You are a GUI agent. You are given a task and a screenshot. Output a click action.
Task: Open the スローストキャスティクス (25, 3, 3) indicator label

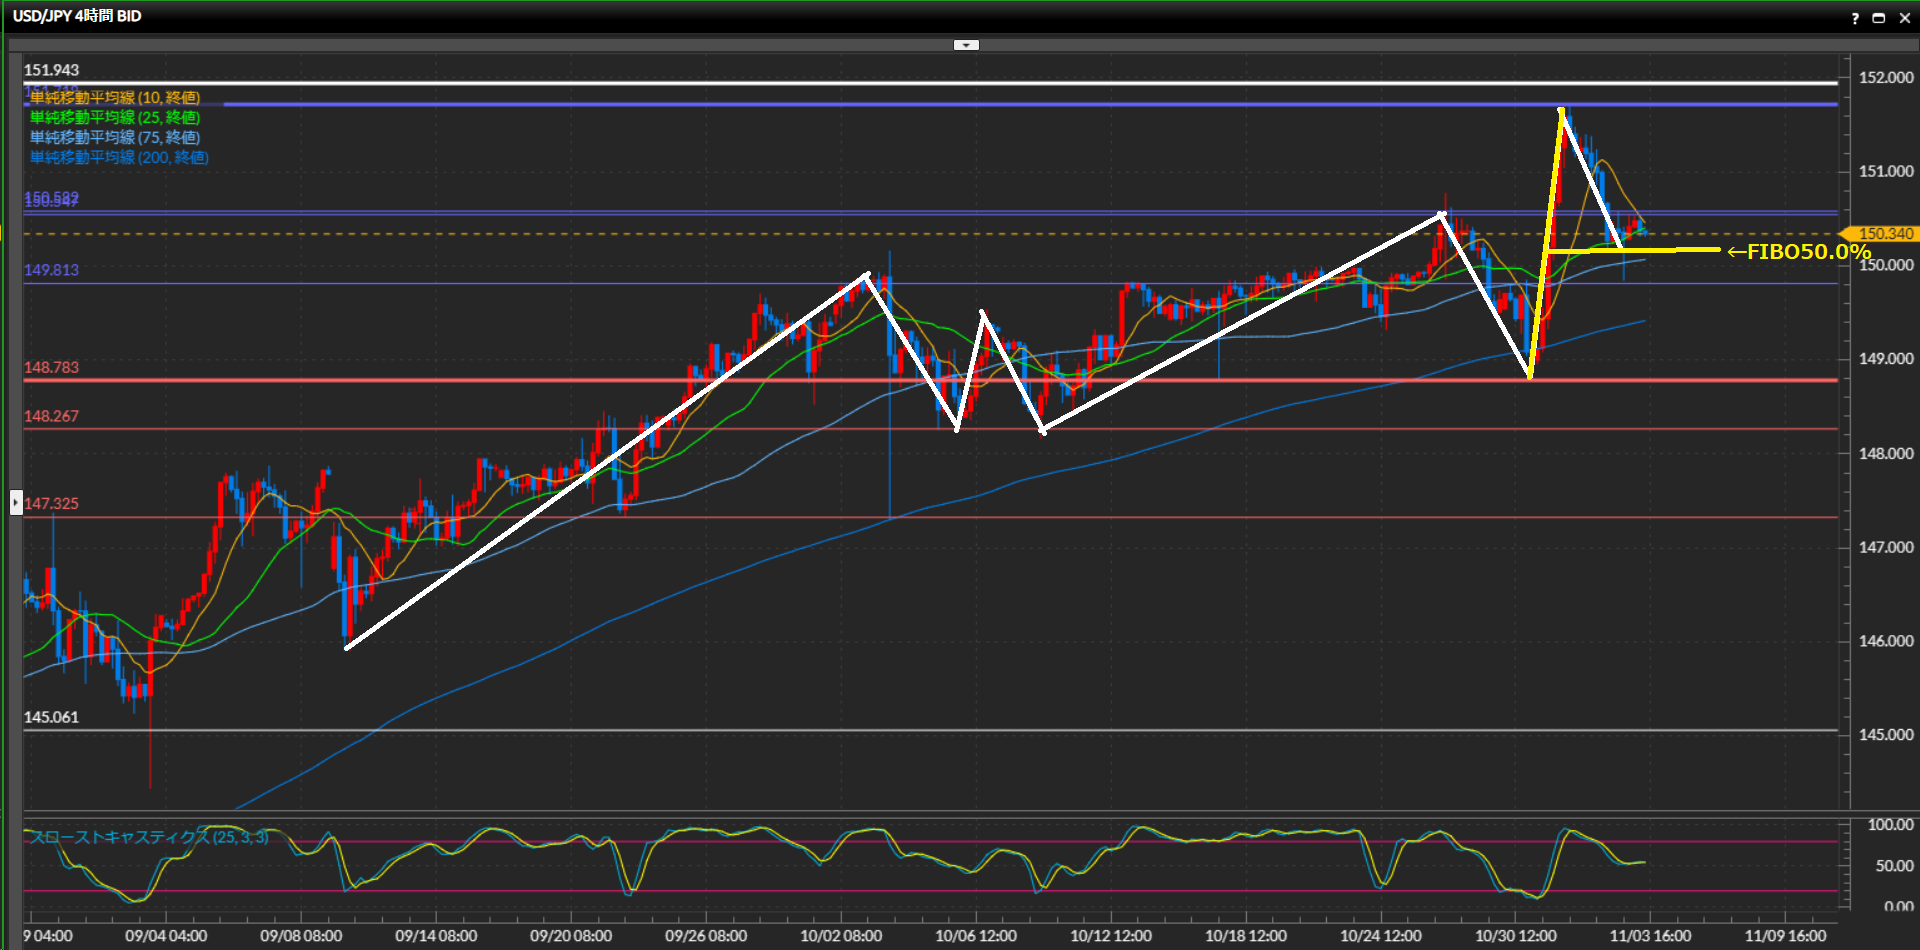[148, 837]
